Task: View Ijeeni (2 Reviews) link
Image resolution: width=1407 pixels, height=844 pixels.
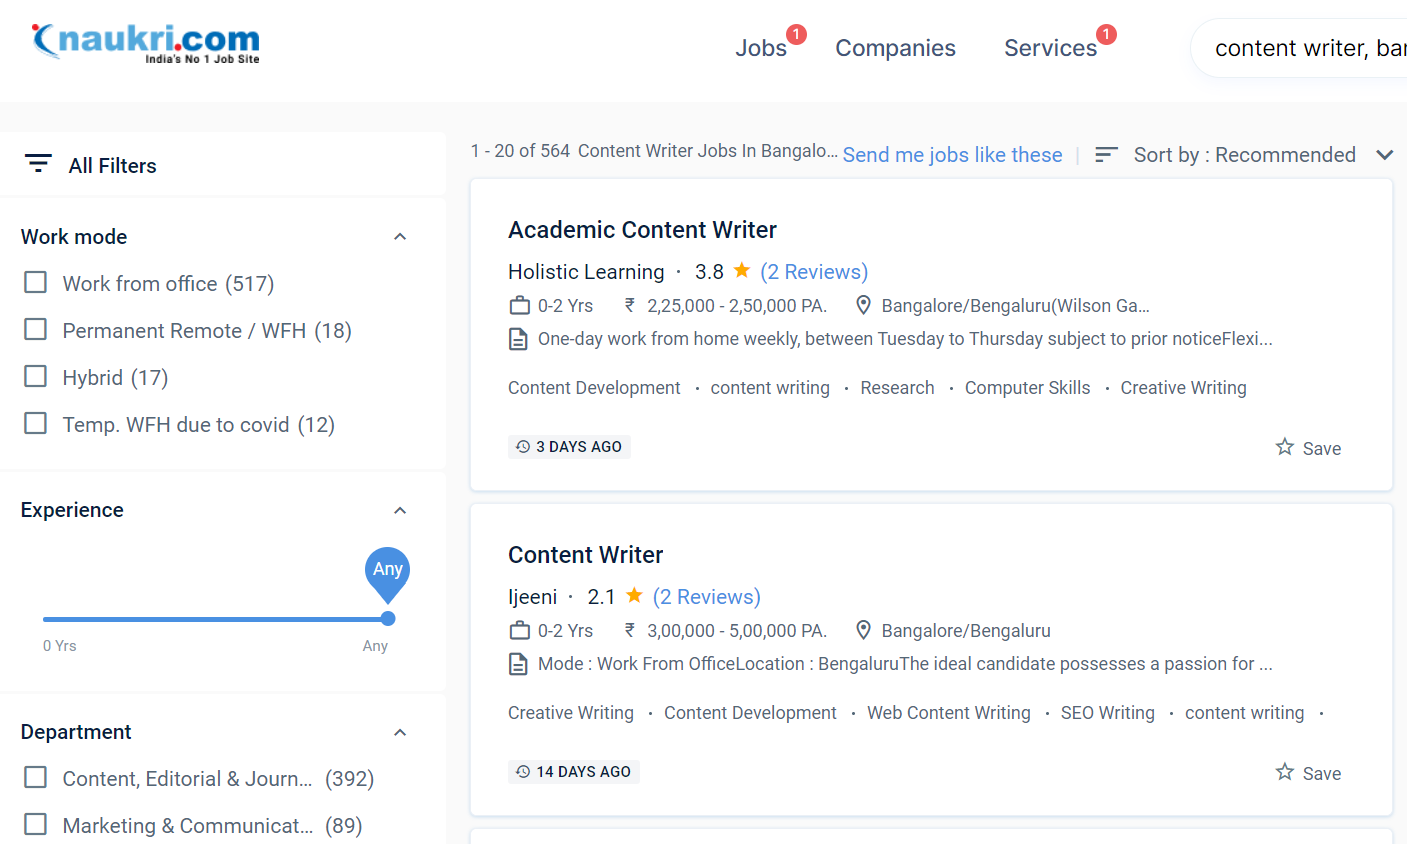Action: [x=707, y=597]
